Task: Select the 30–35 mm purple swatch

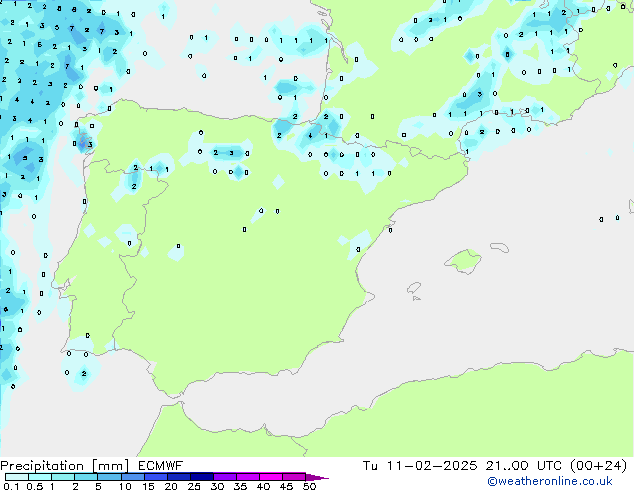Action: coord(224,477)
